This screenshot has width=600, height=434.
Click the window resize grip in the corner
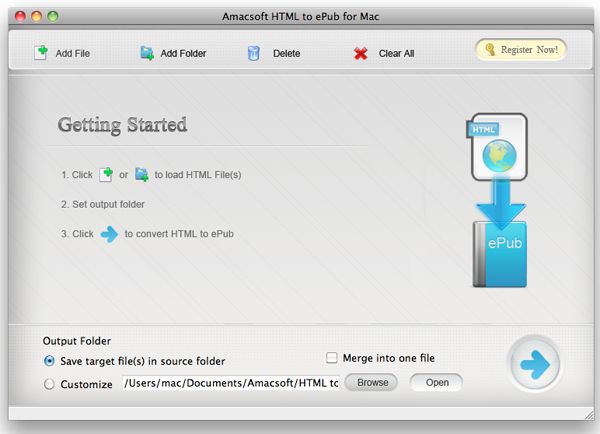[589, 414]
